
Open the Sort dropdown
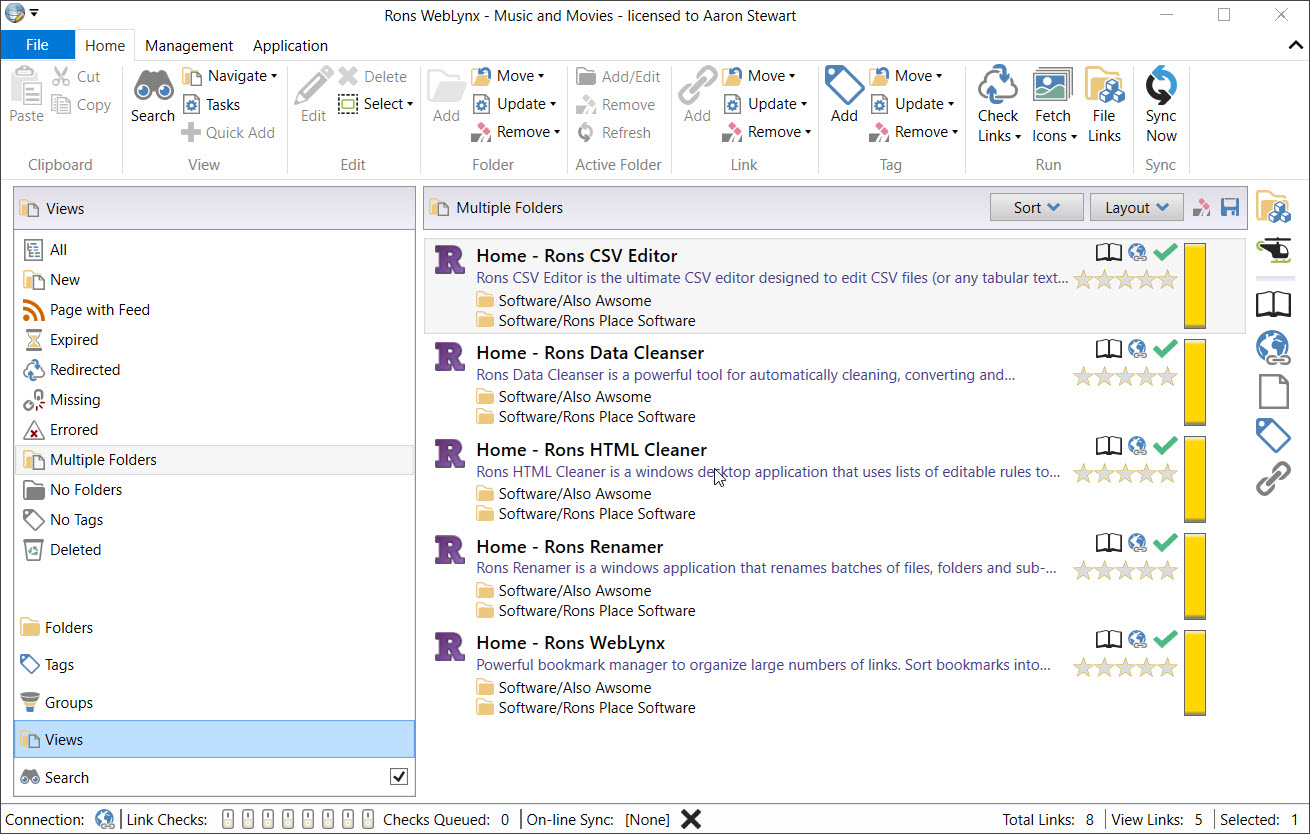pyautogui.click(x=1037, y=207)
